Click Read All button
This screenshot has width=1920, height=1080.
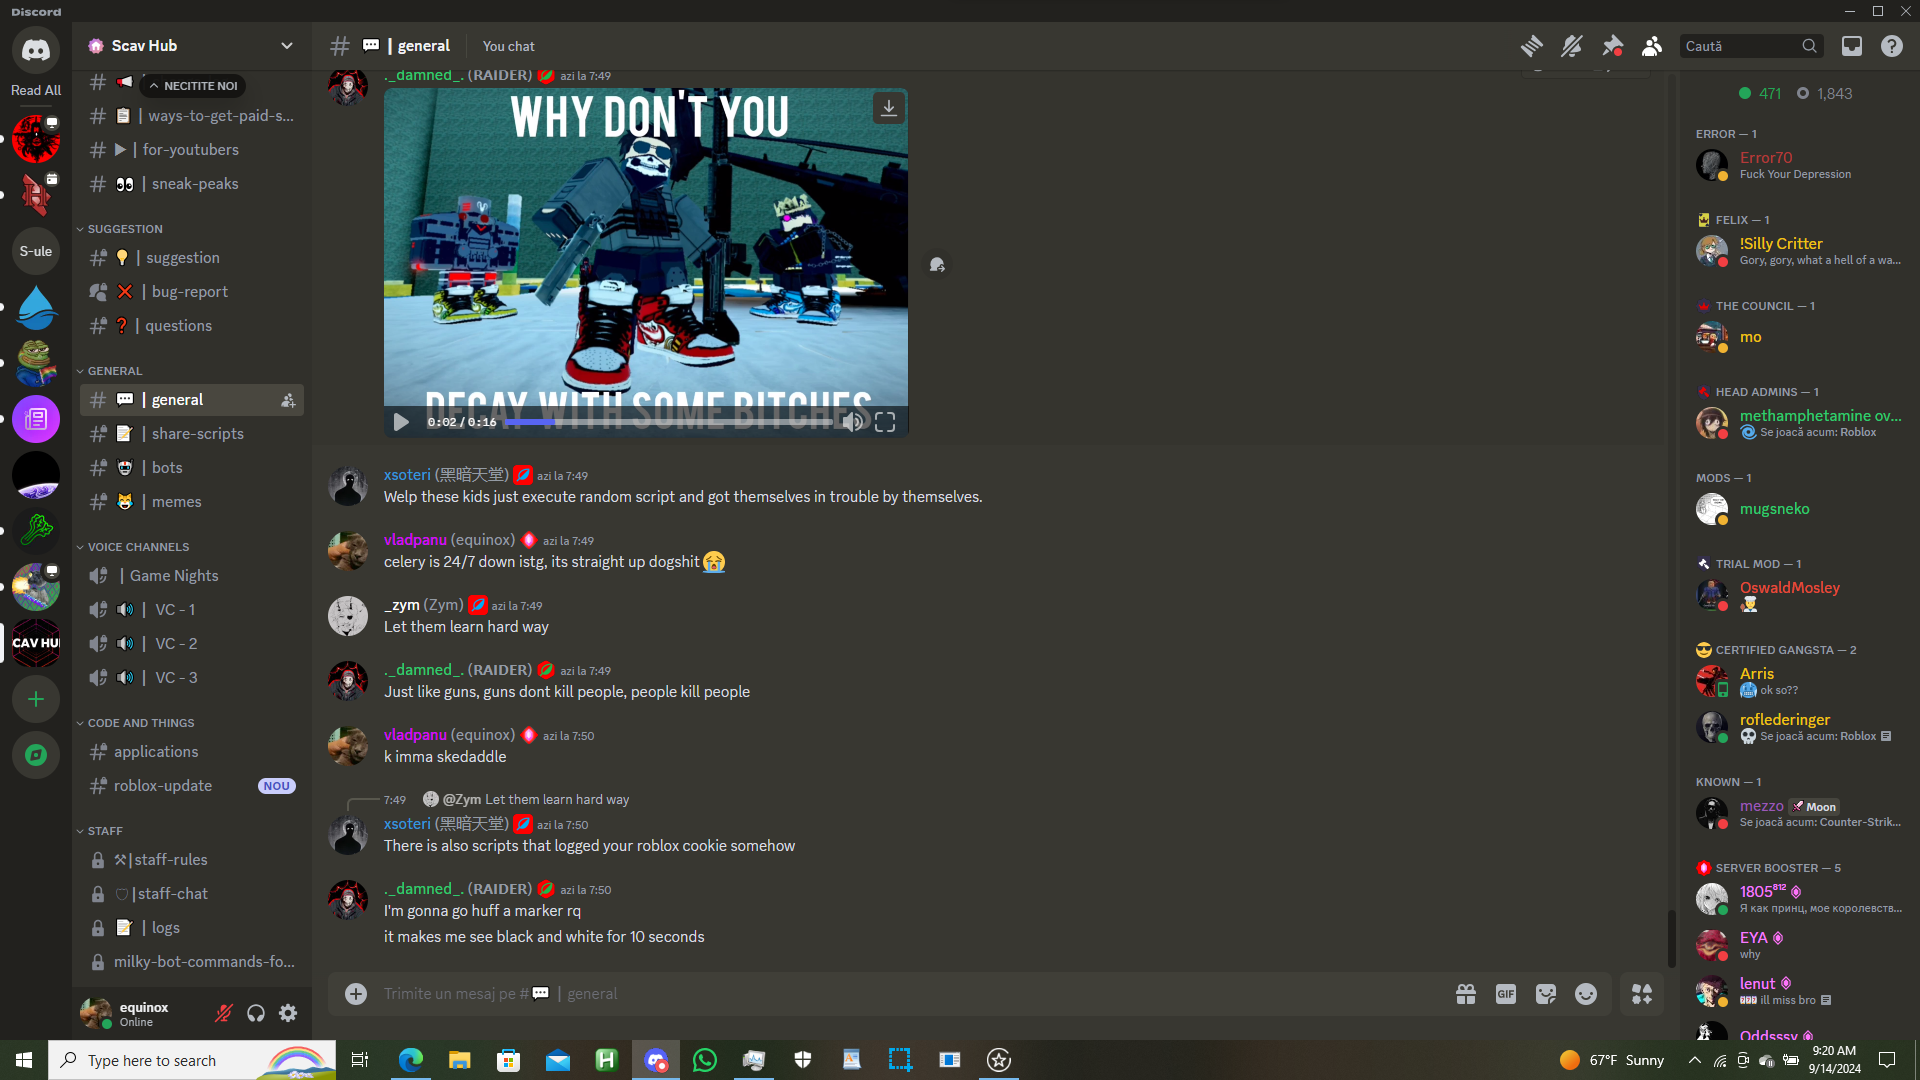coord(36,90)
